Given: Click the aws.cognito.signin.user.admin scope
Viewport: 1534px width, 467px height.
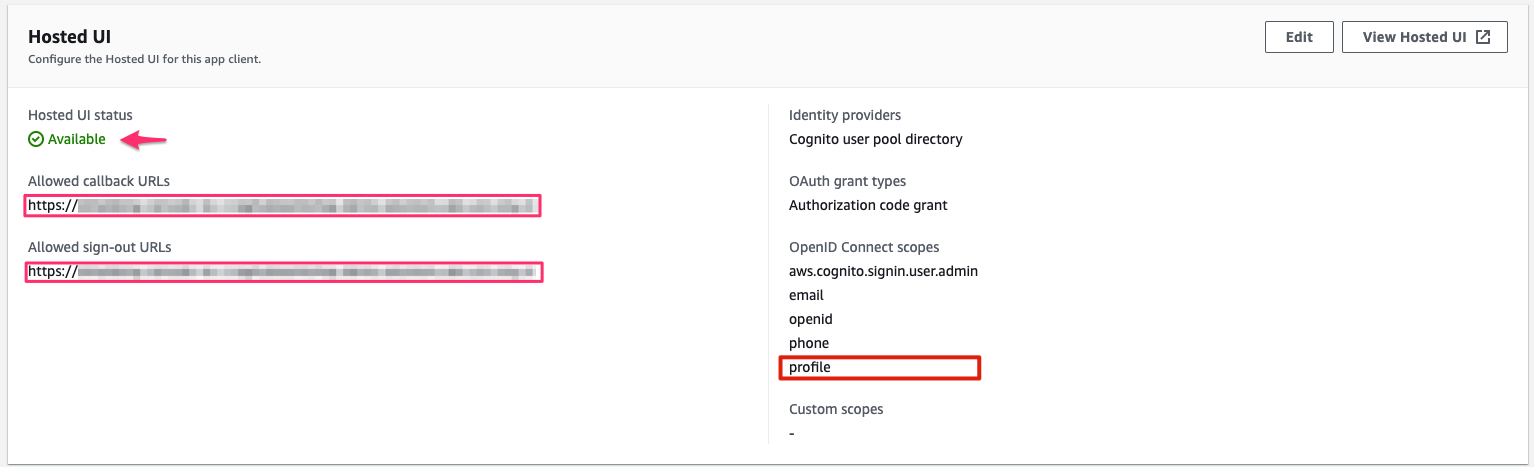Looking at the screenshot, I should tap(883, 271).
